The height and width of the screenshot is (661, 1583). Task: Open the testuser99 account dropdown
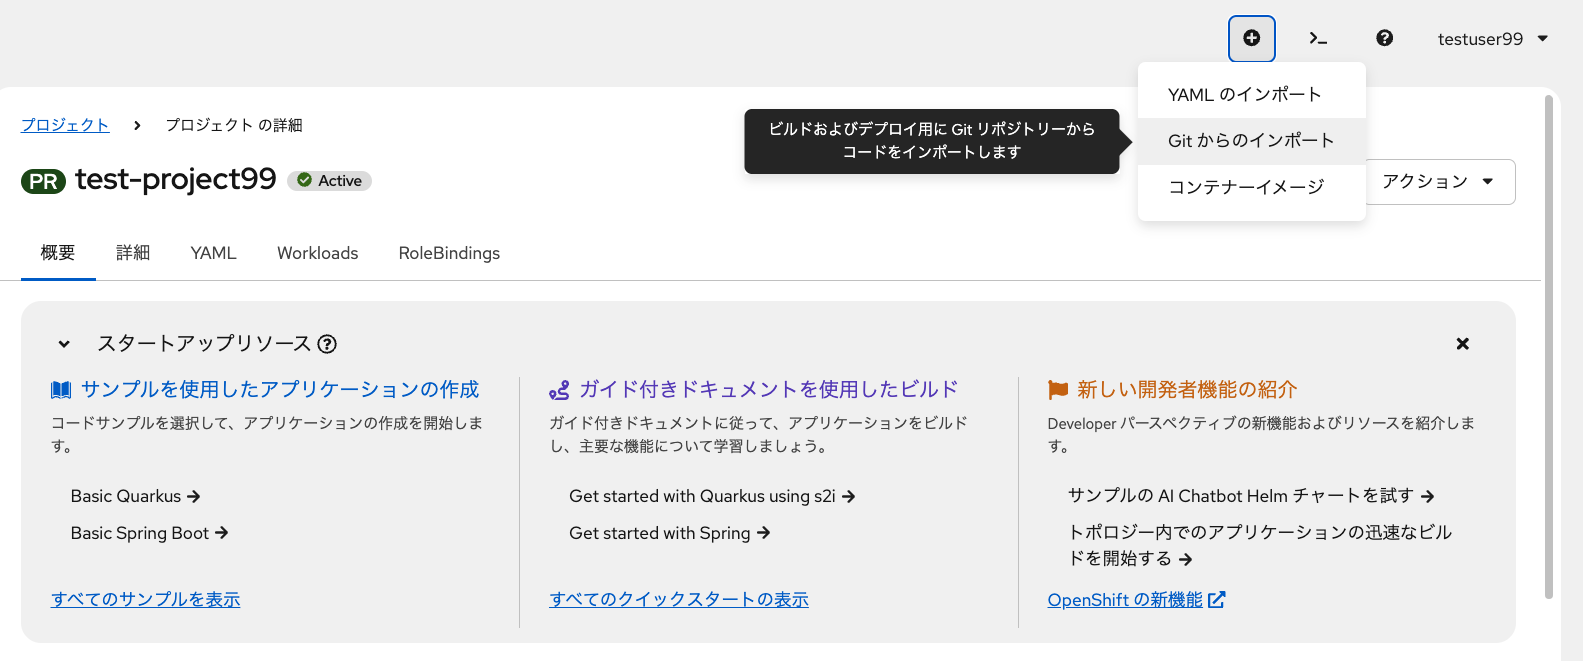click(x=1493, y=39)
